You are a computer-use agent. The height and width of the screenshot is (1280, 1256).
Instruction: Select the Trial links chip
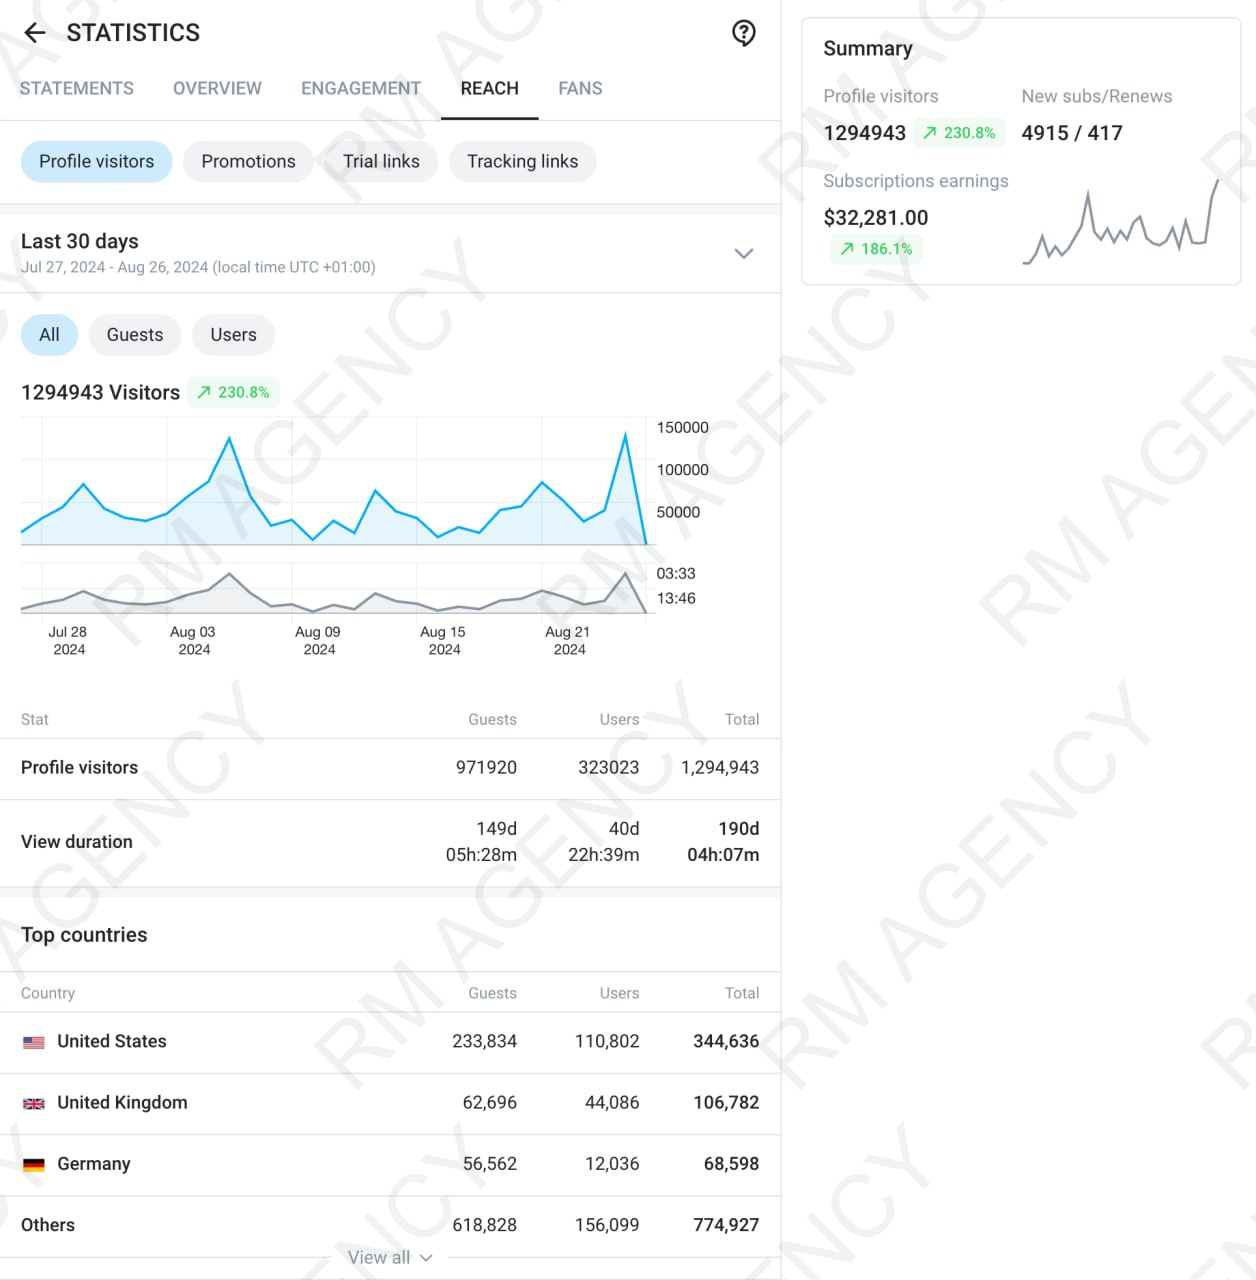381,161
